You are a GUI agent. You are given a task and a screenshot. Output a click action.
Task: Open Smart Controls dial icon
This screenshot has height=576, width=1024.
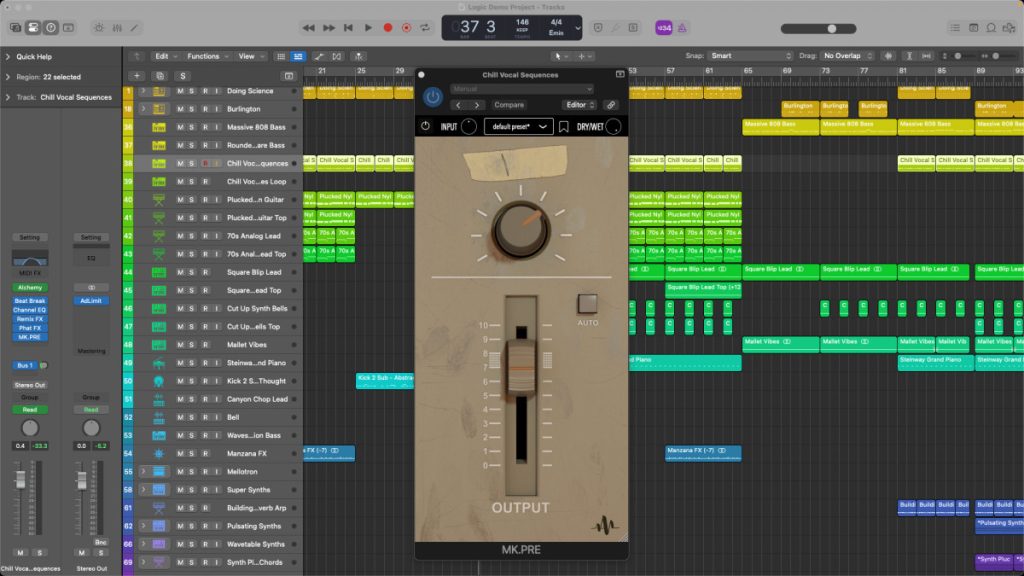click(x=99, y=27)
